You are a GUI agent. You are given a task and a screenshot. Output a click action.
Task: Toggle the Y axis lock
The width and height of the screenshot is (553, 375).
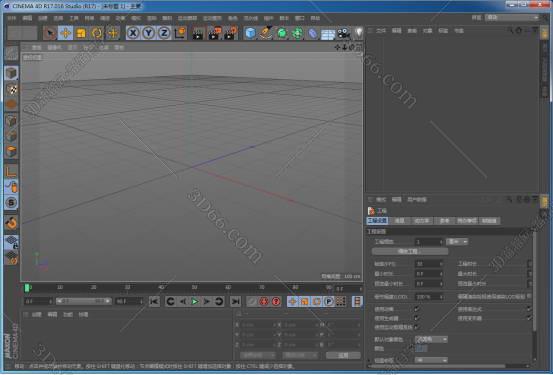(x=148, y=33)
